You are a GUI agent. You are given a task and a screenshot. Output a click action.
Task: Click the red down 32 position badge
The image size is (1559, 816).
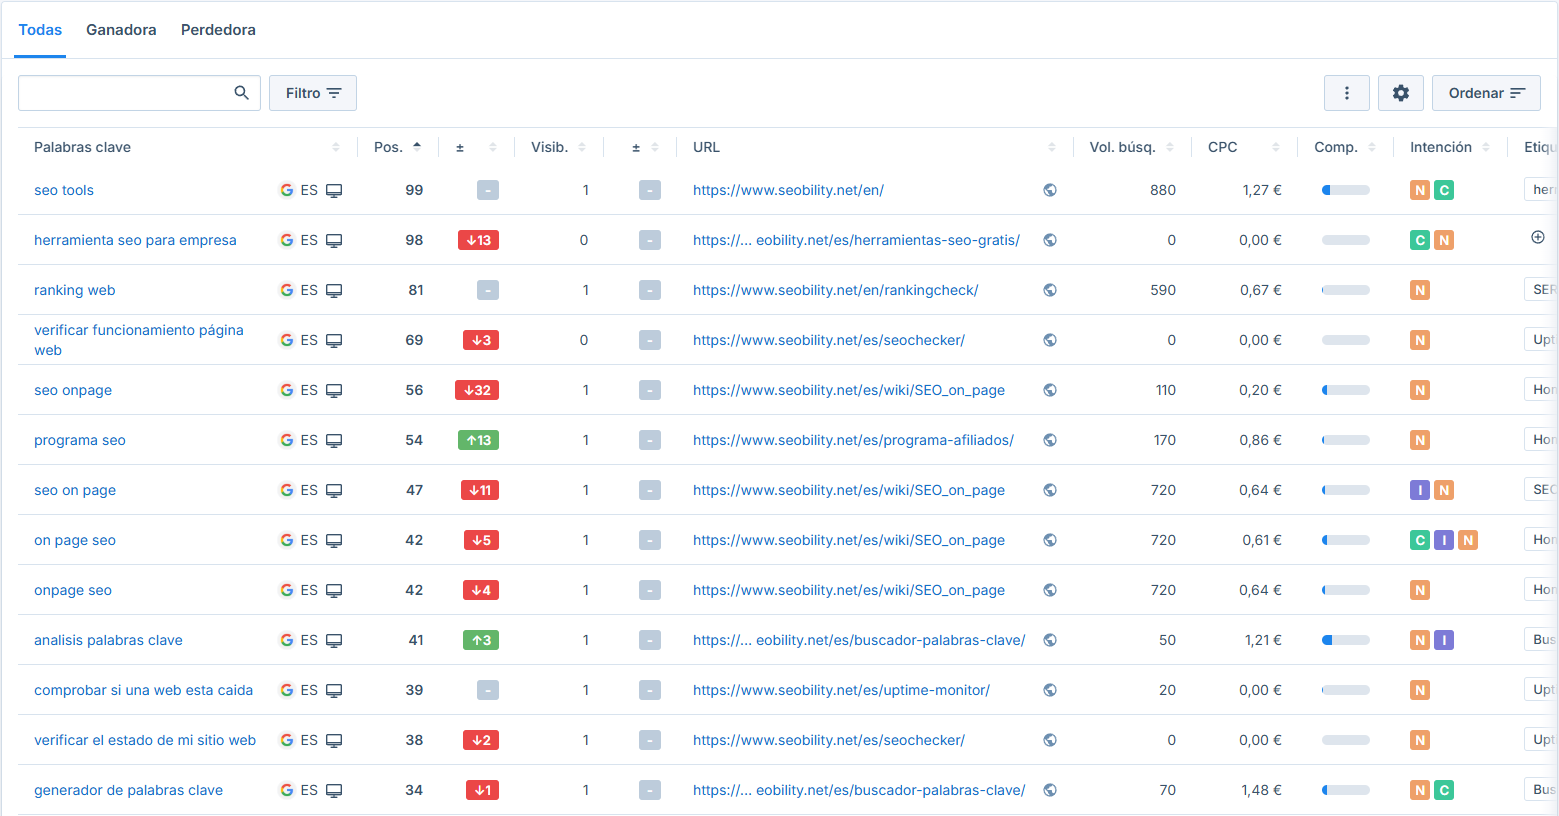click(x=477, y=390)
